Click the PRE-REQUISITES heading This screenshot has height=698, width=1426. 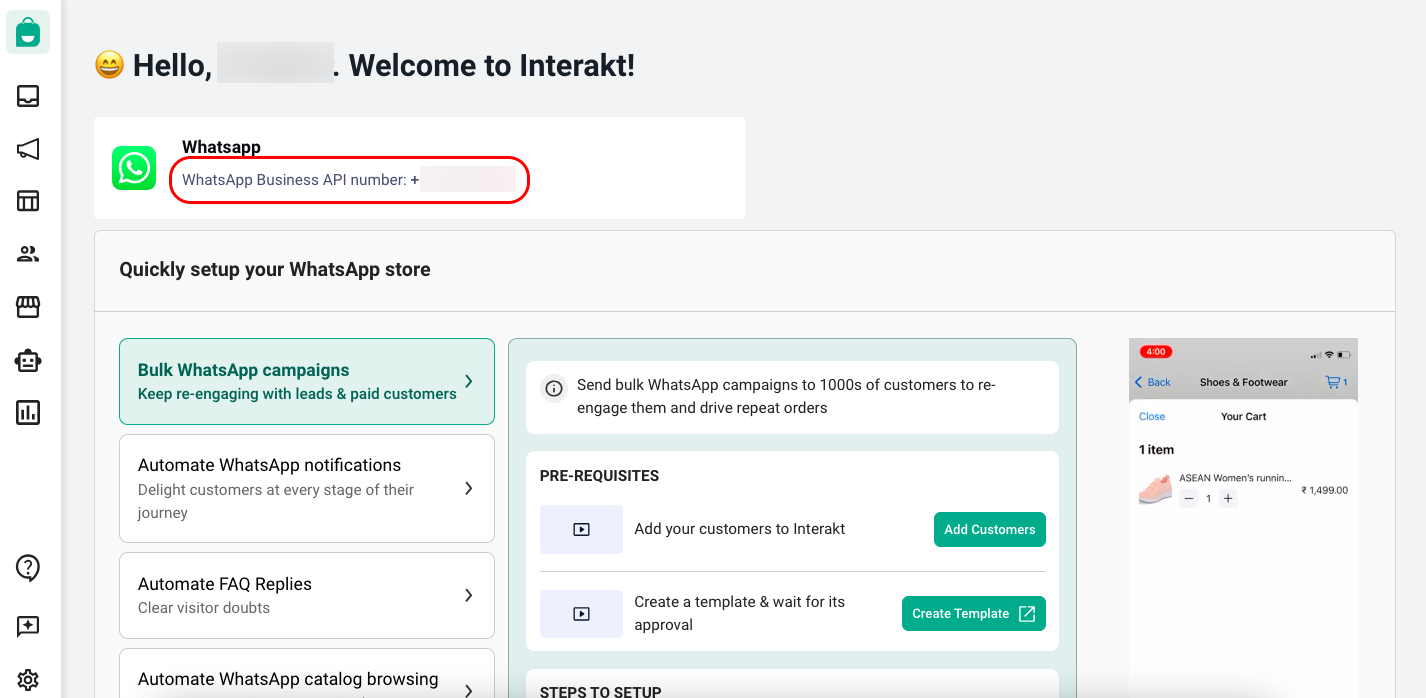[599, 476]
